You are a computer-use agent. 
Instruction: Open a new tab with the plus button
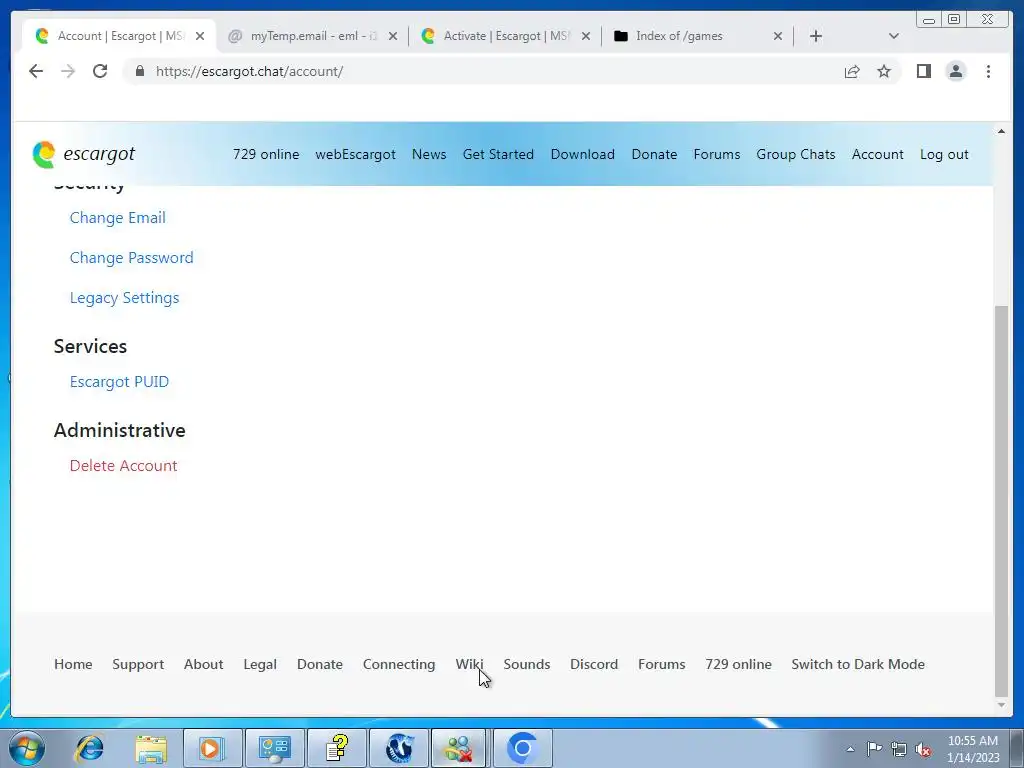[816, 36]
